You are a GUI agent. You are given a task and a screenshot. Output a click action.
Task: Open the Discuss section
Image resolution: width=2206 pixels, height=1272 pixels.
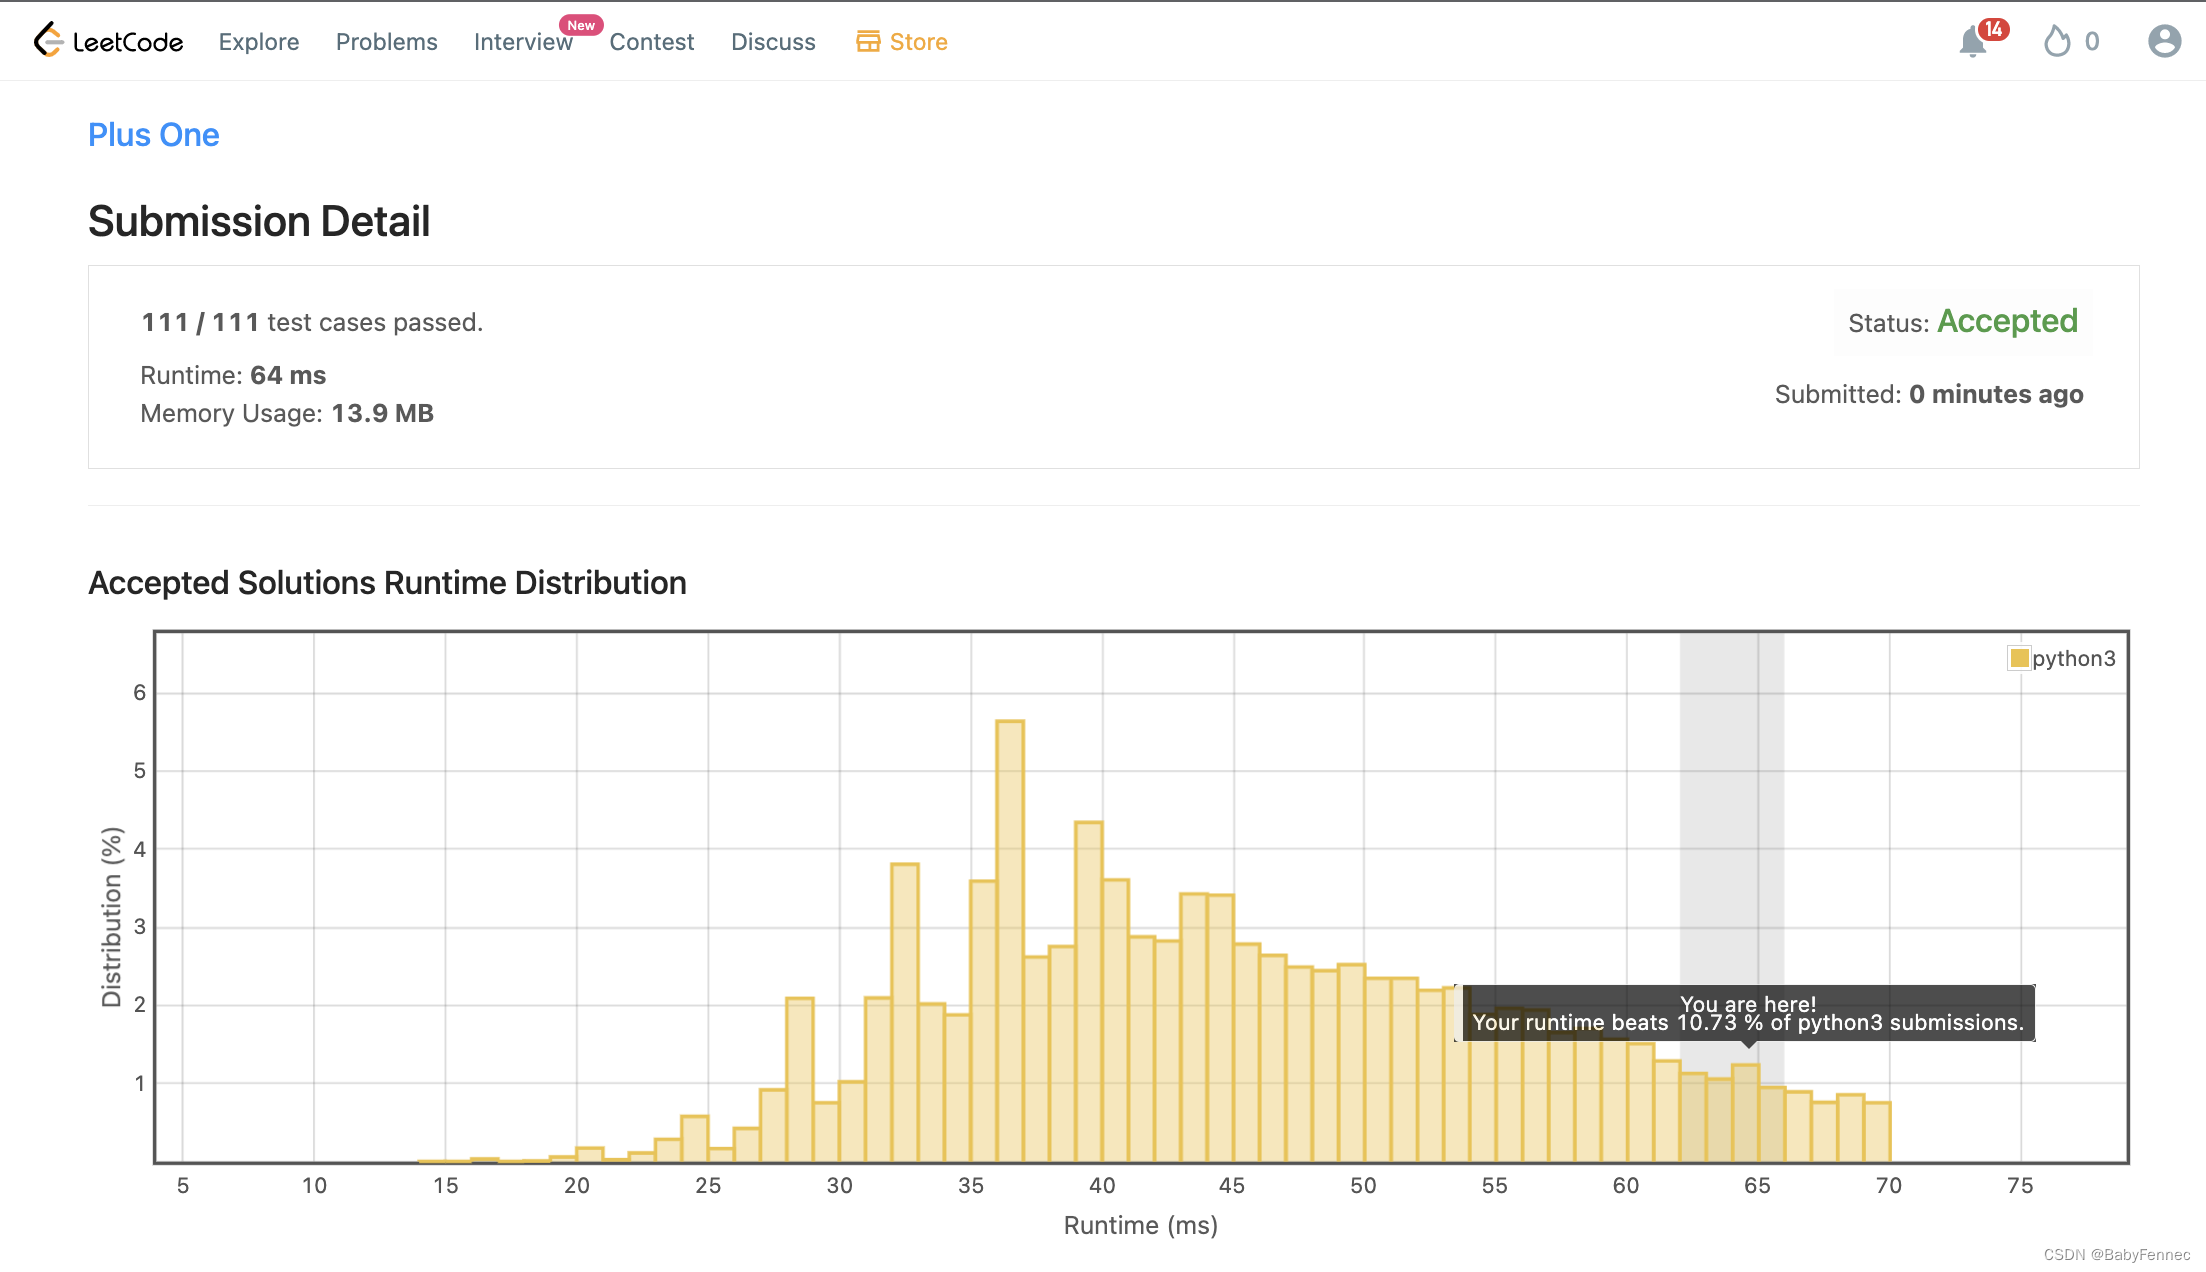(773, 42)
